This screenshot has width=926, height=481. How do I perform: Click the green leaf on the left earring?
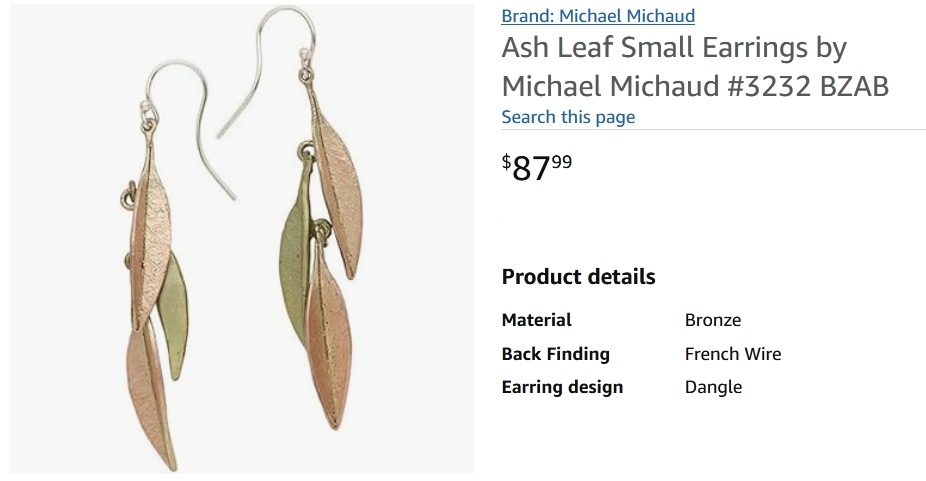(173, 317)
